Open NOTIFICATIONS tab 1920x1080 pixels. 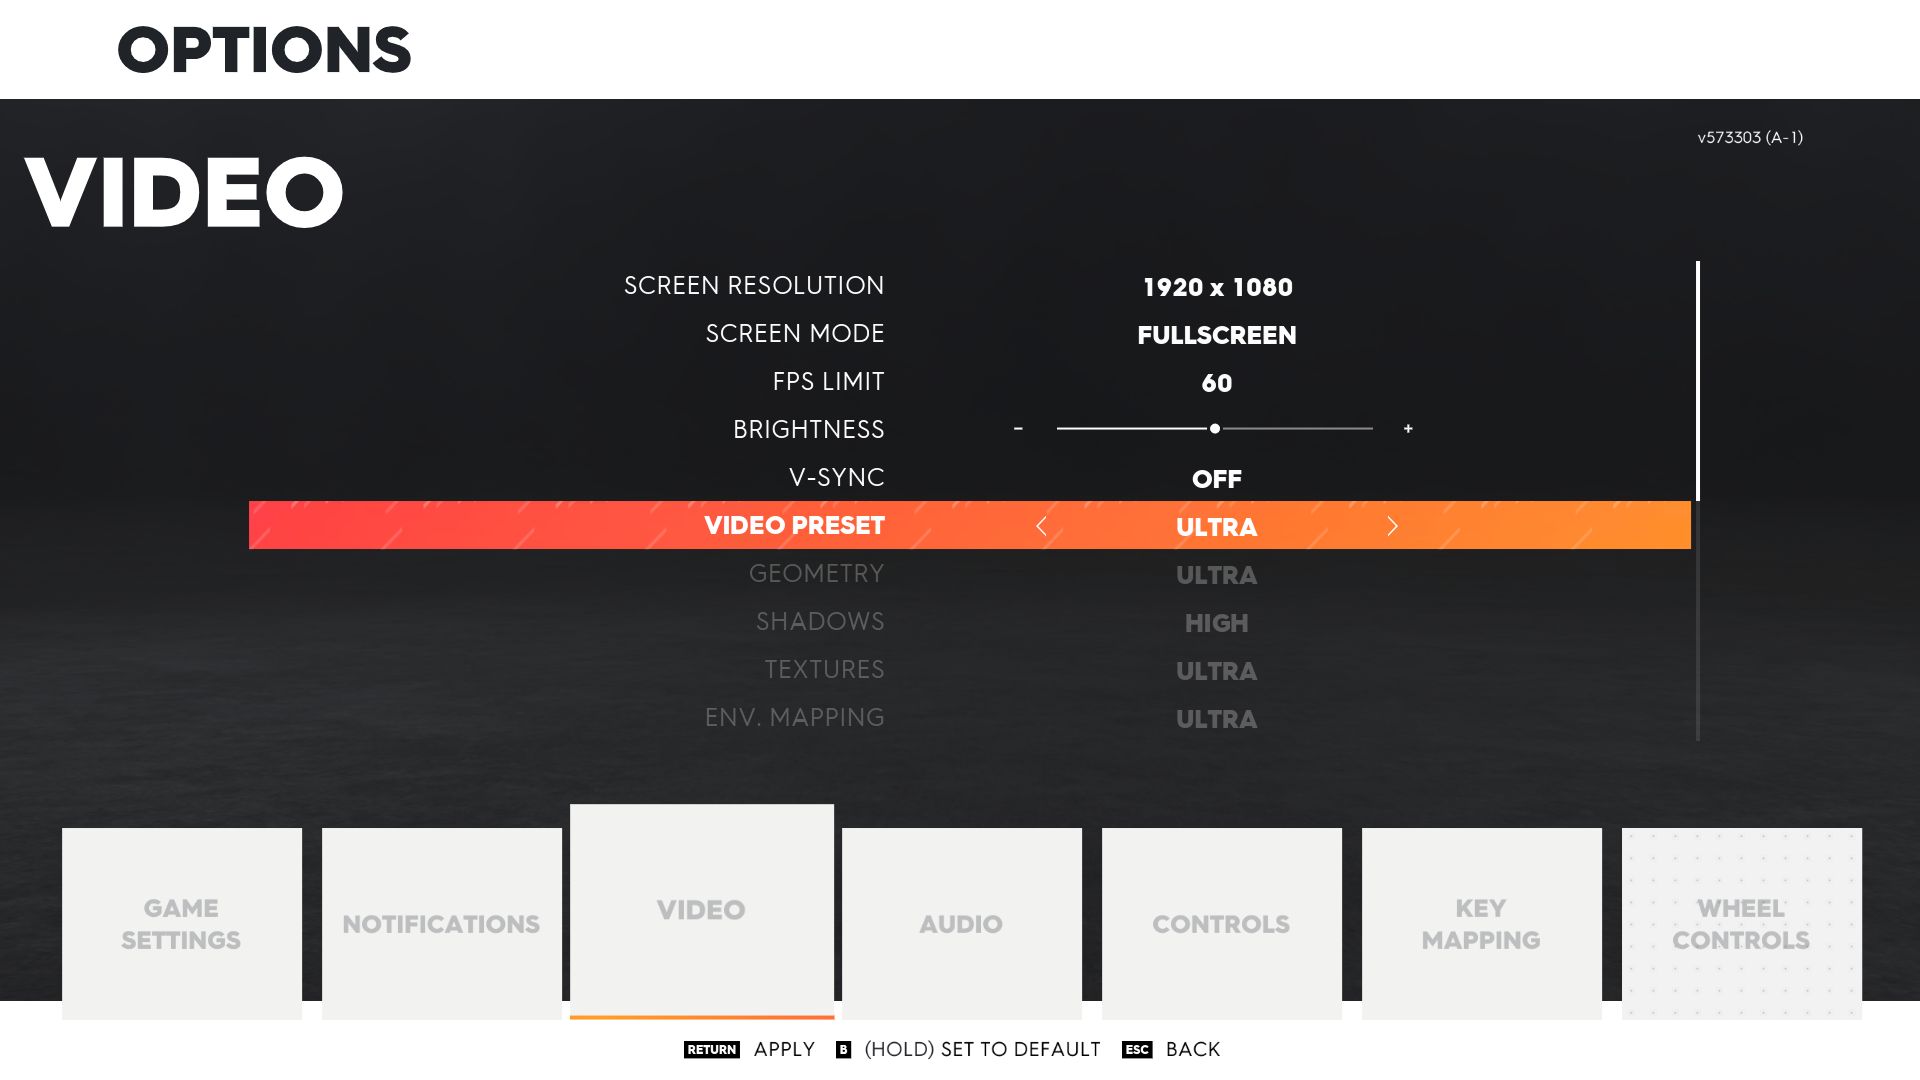click(x=440, y=924)
